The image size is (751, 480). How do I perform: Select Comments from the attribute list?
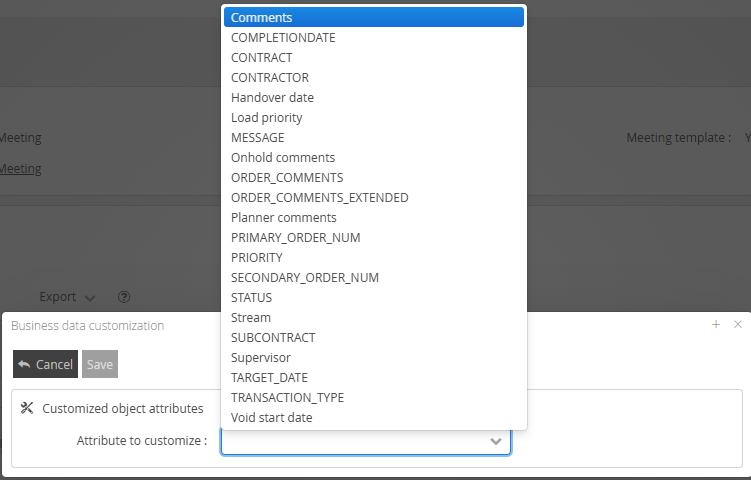(x=373, y=17)
